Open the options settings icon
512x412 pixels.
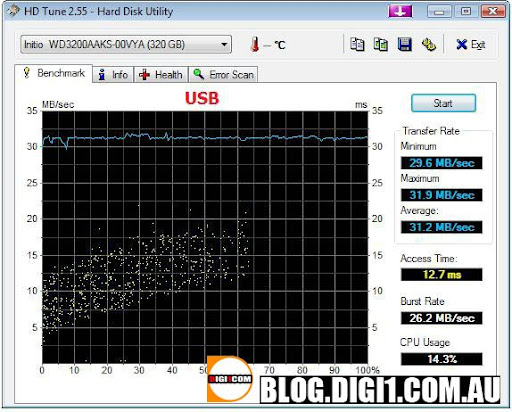coord(429,44)
